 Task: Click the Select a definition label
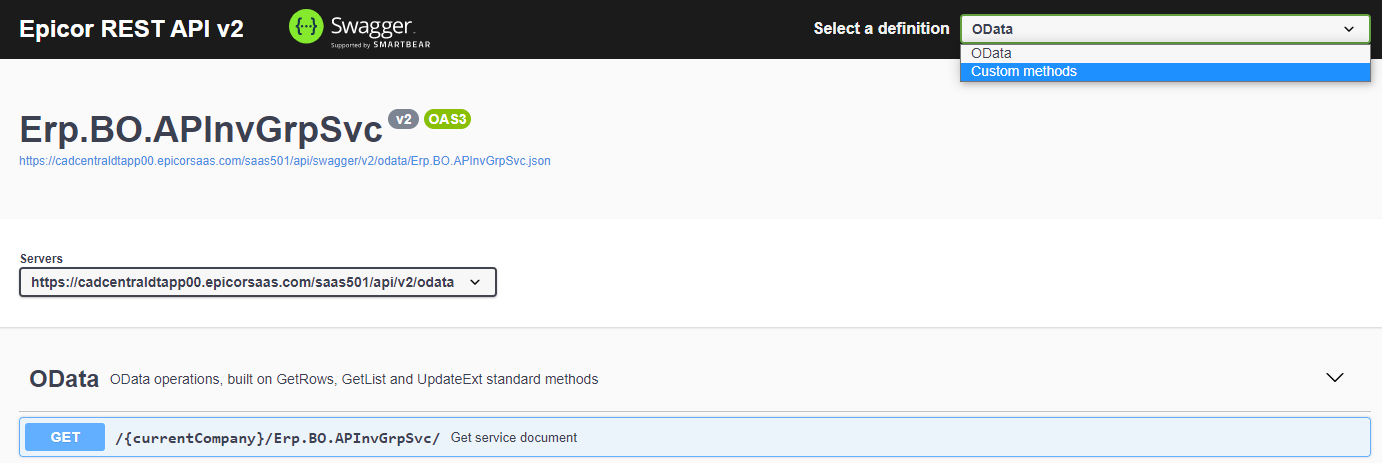881,29
